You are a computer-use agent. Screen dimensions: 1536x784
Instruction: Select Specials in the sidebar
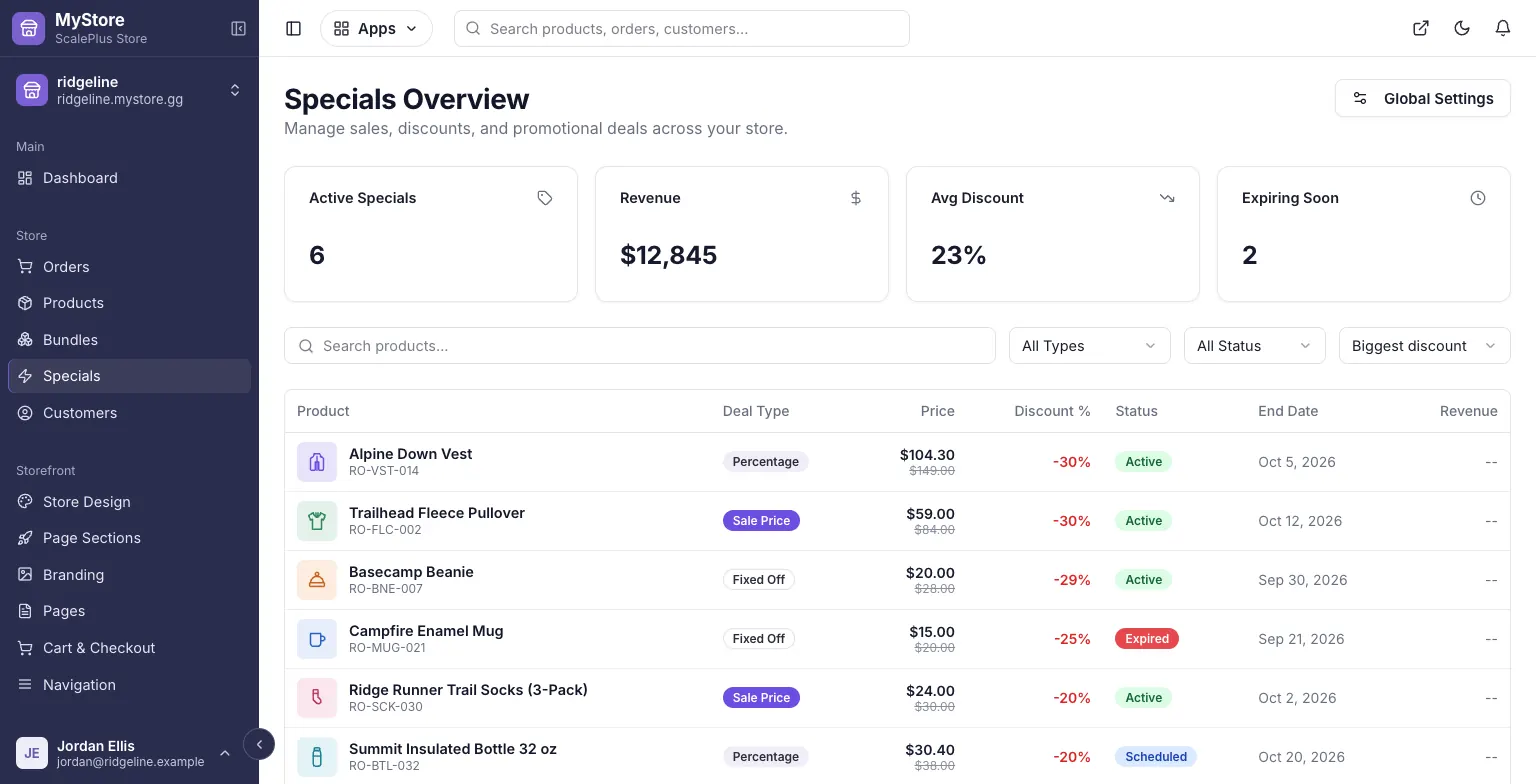tap(129, 376)
